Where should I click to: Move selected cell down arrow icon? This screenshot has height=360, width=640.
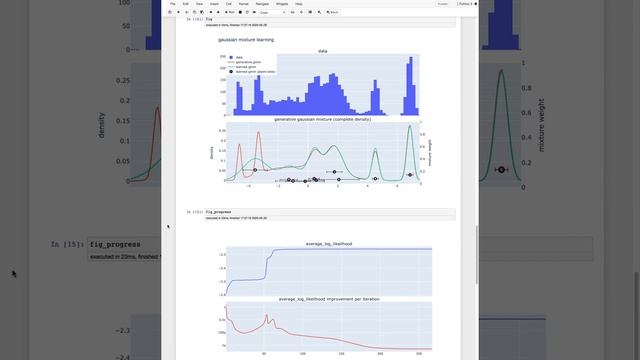coord(218,12)
